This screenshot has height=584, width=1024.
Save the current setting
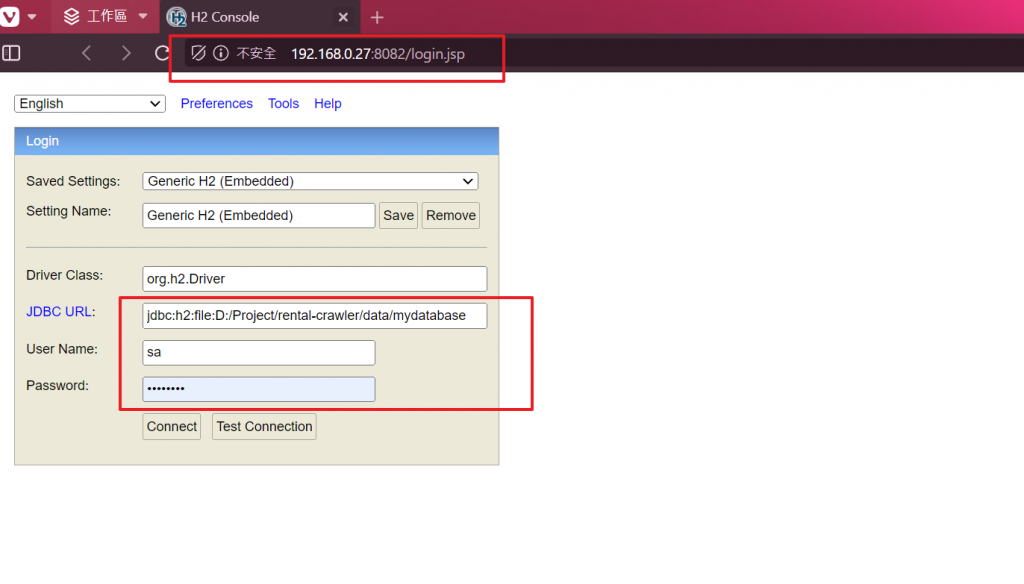click(x=398, y=216)
